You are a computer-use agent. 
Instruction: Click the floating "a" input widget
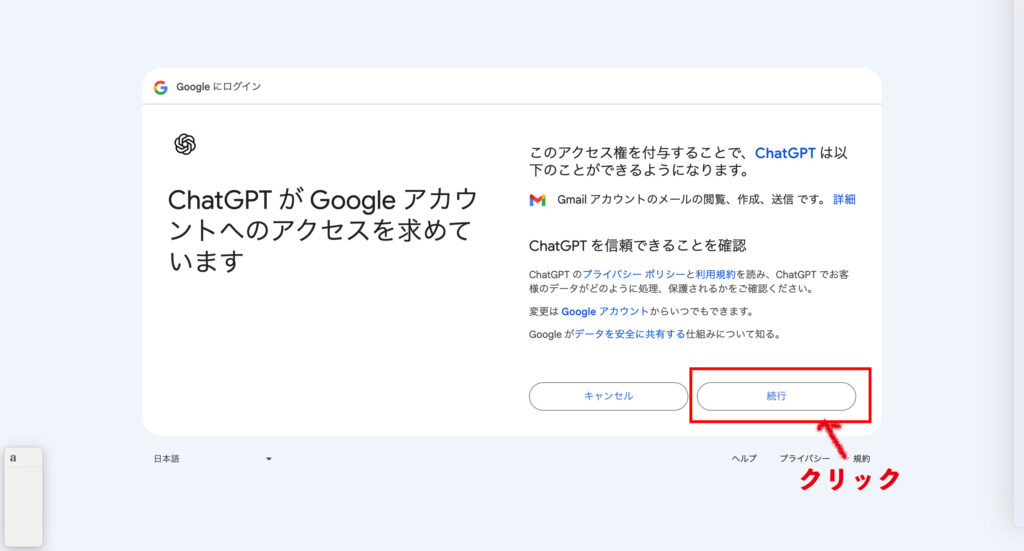point(21,496)
